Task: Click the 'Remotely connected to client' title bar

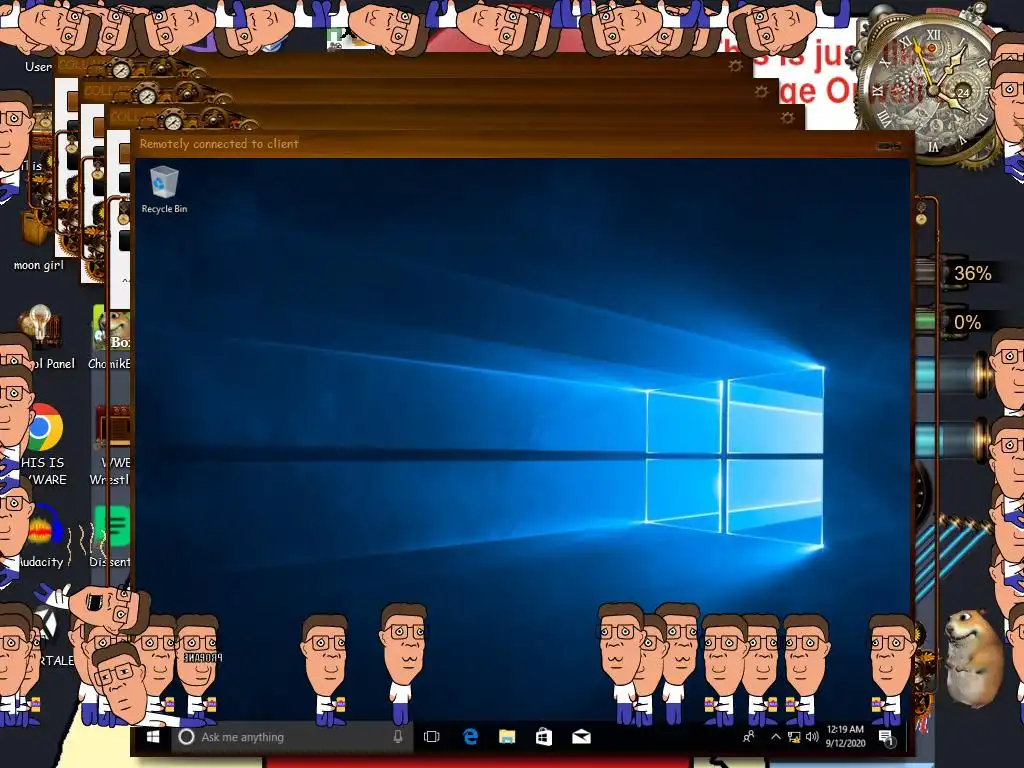Action: pyautogui.click(x=521, y=144)
